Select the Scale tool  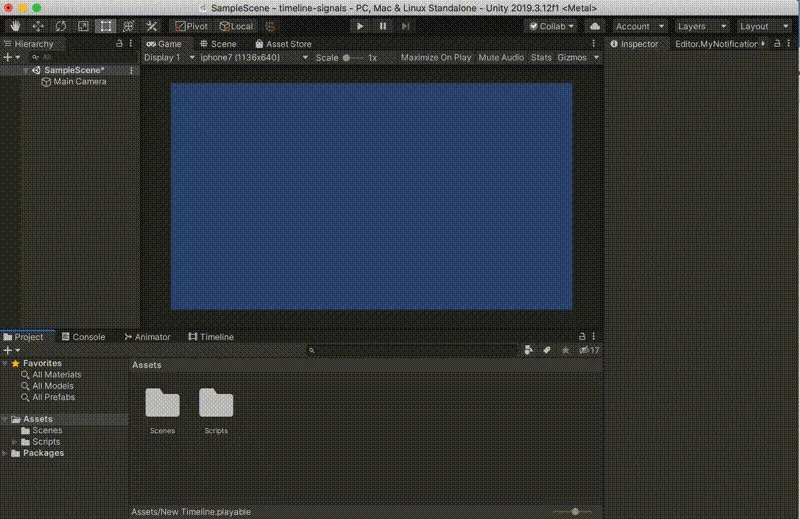(x=83, y=26)
